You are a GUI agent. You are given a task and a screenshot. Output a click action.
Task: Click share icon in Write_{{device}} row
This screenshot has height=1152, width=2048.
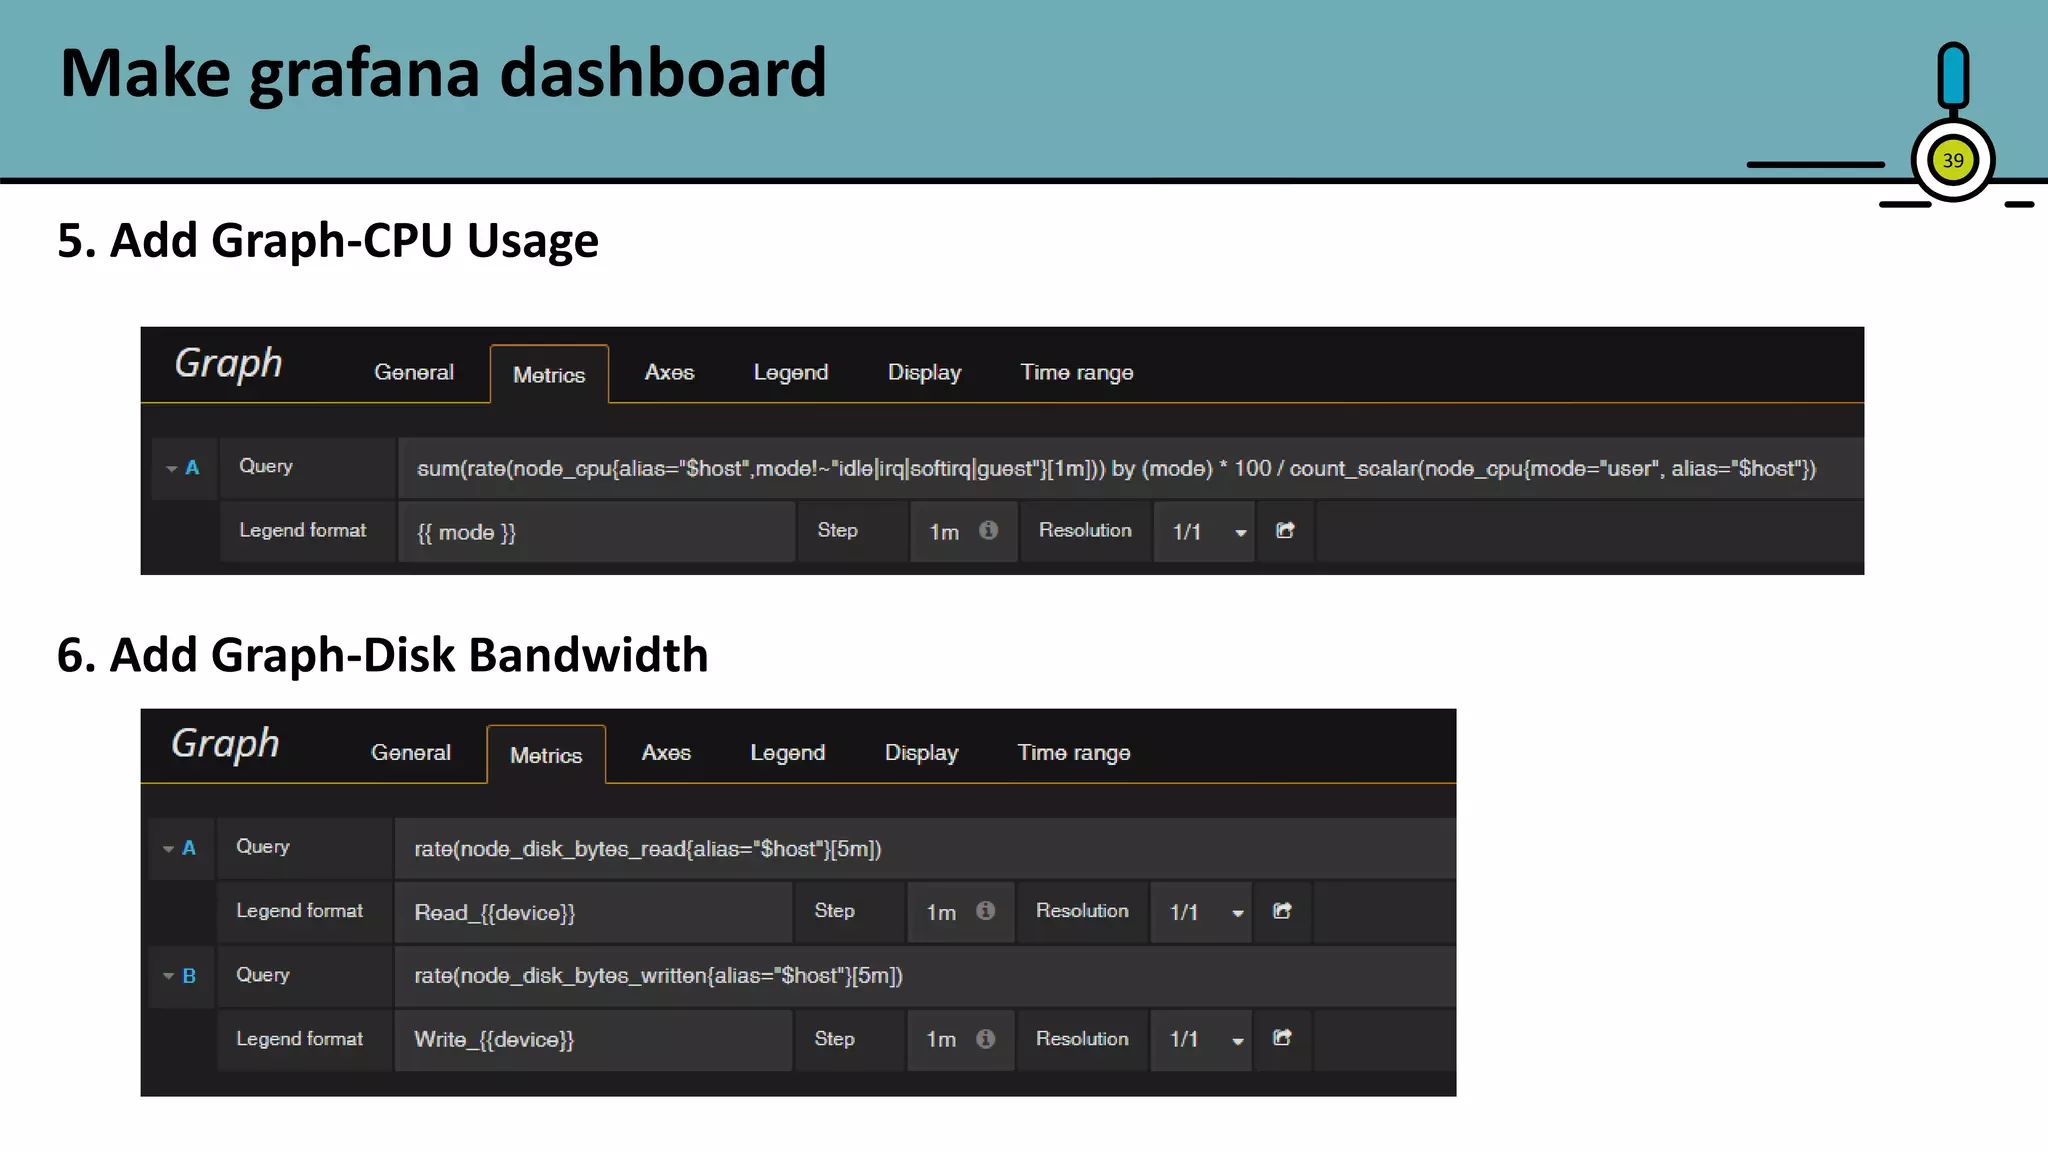1282,1038
